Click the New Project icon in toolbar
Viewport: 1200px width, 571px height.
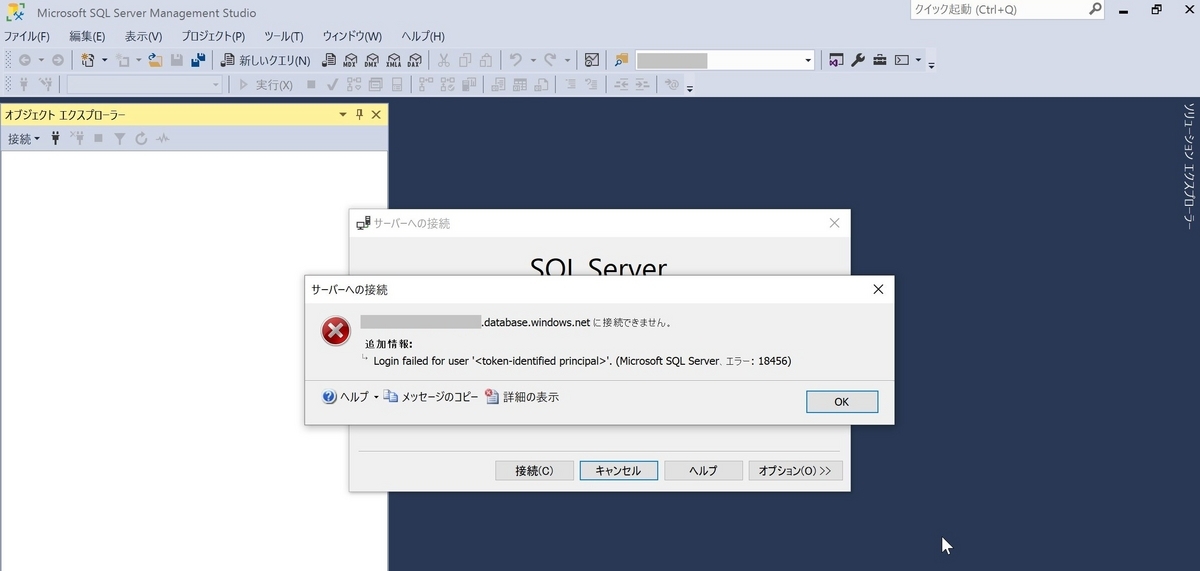click(x=88, y=60)
